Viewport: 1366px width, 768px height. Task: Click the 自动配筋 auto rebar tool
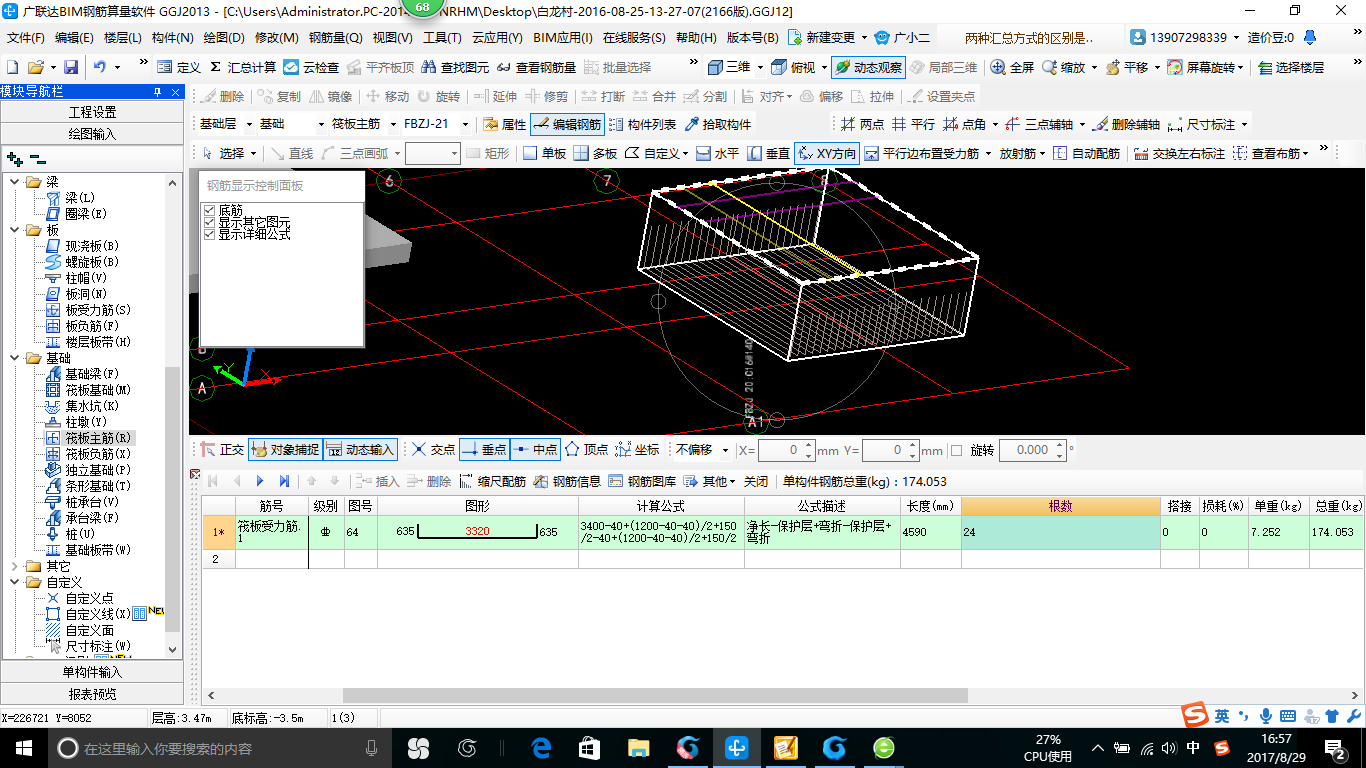click(x=1086, y=153)
